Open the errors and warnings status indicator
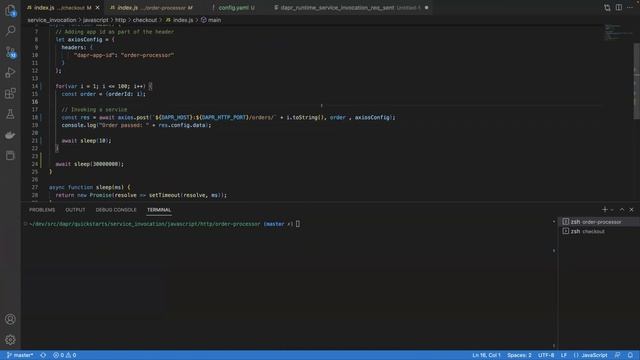Screen dimensions: 640x360 pos(64,355)
